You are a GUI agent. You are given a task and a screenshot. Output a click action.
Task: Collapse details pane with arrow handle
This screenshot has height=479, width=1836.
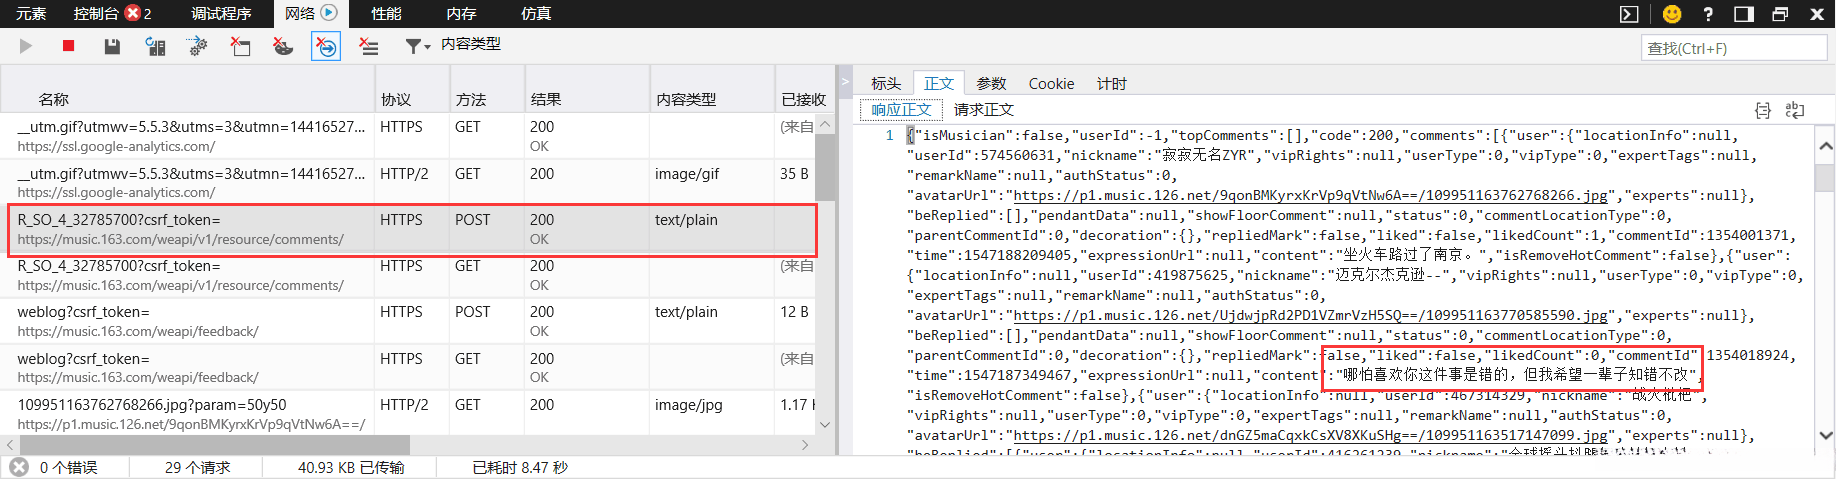coord(845,82)
